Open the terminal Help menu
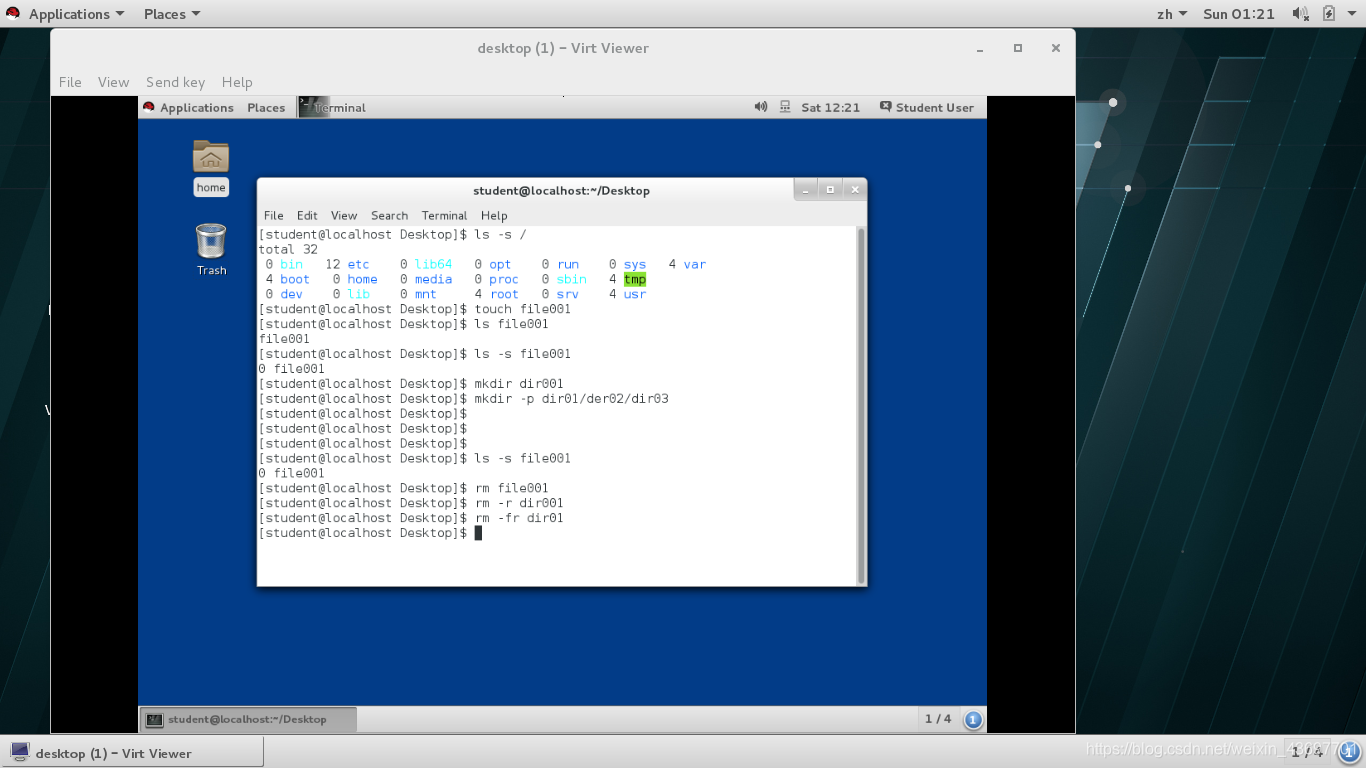The width and height of the screenshot is (1366, 768). click(x=494, y=215)
